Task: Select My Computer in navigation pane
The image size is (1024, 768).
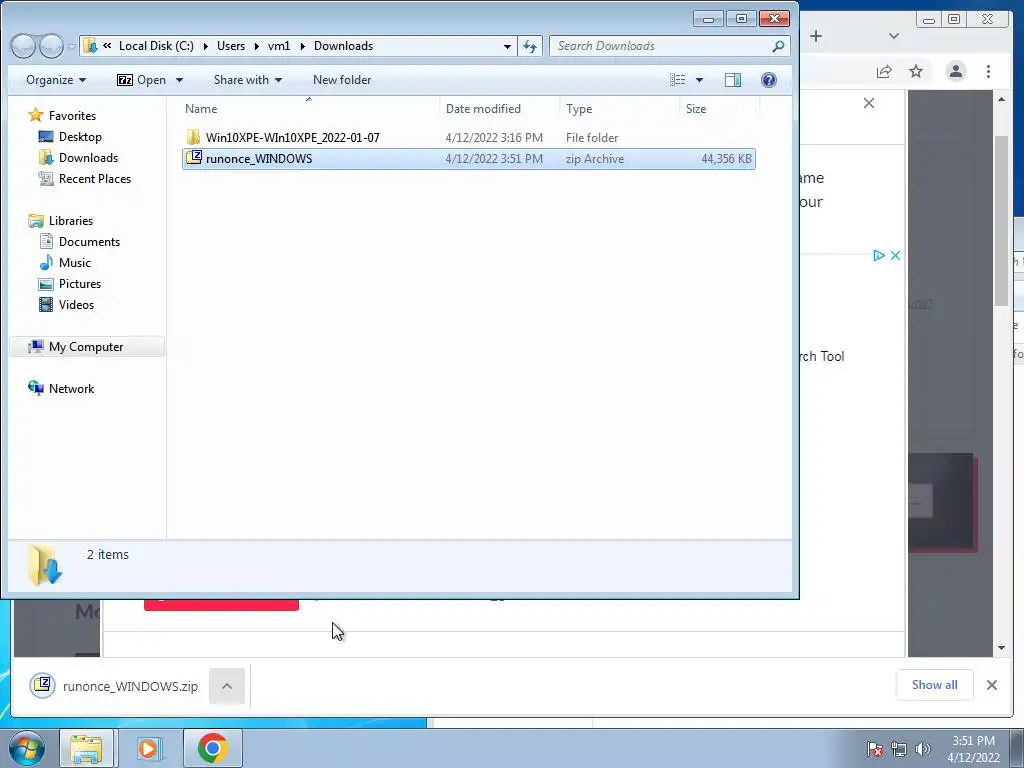Action: [x=86, y=347]
